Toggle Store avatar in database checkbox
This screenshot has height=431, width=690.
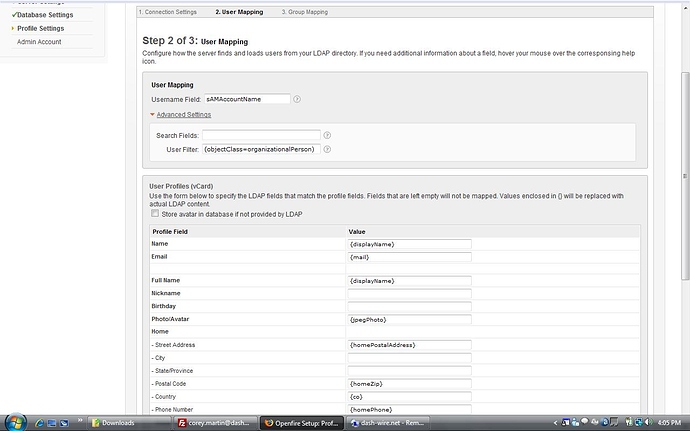click(x=155, y=214)
